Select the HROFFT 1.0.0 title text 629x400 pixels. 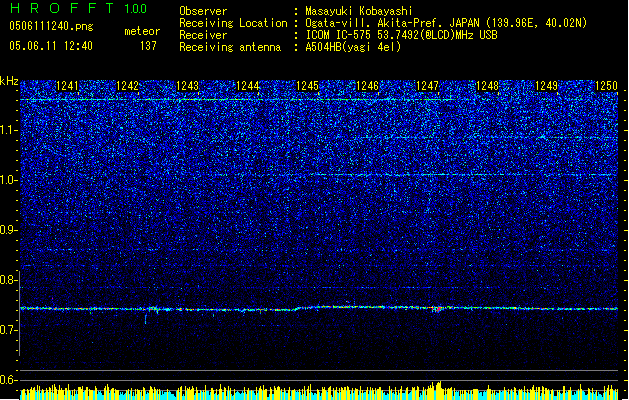tap(78, 8)
